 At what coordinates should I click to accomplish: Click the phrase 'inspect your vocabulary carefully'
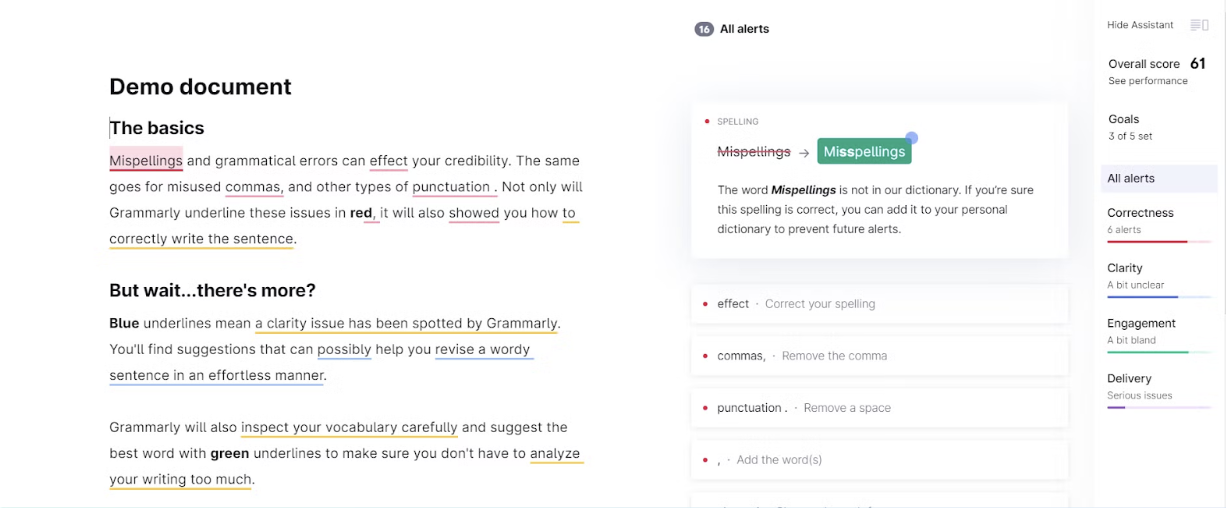click(349, 427)
